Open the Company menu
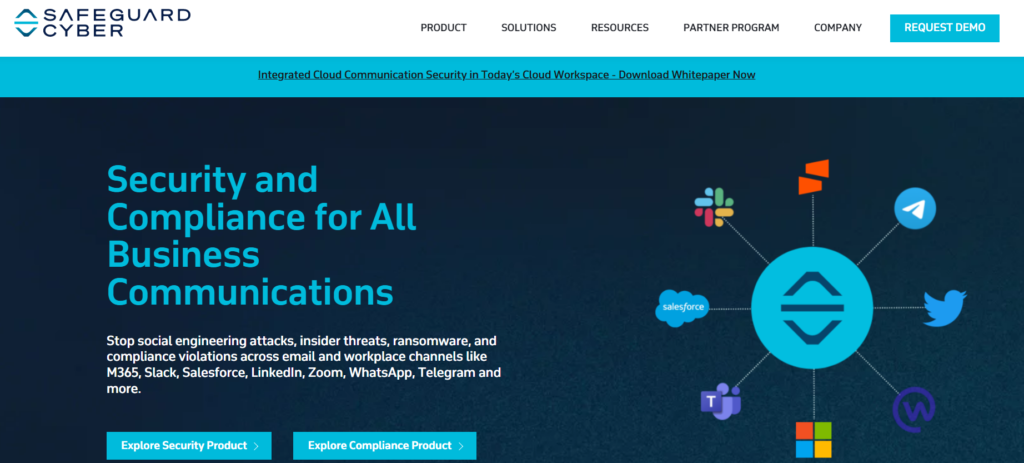The image size is (1024, 463). coord(837,28)
